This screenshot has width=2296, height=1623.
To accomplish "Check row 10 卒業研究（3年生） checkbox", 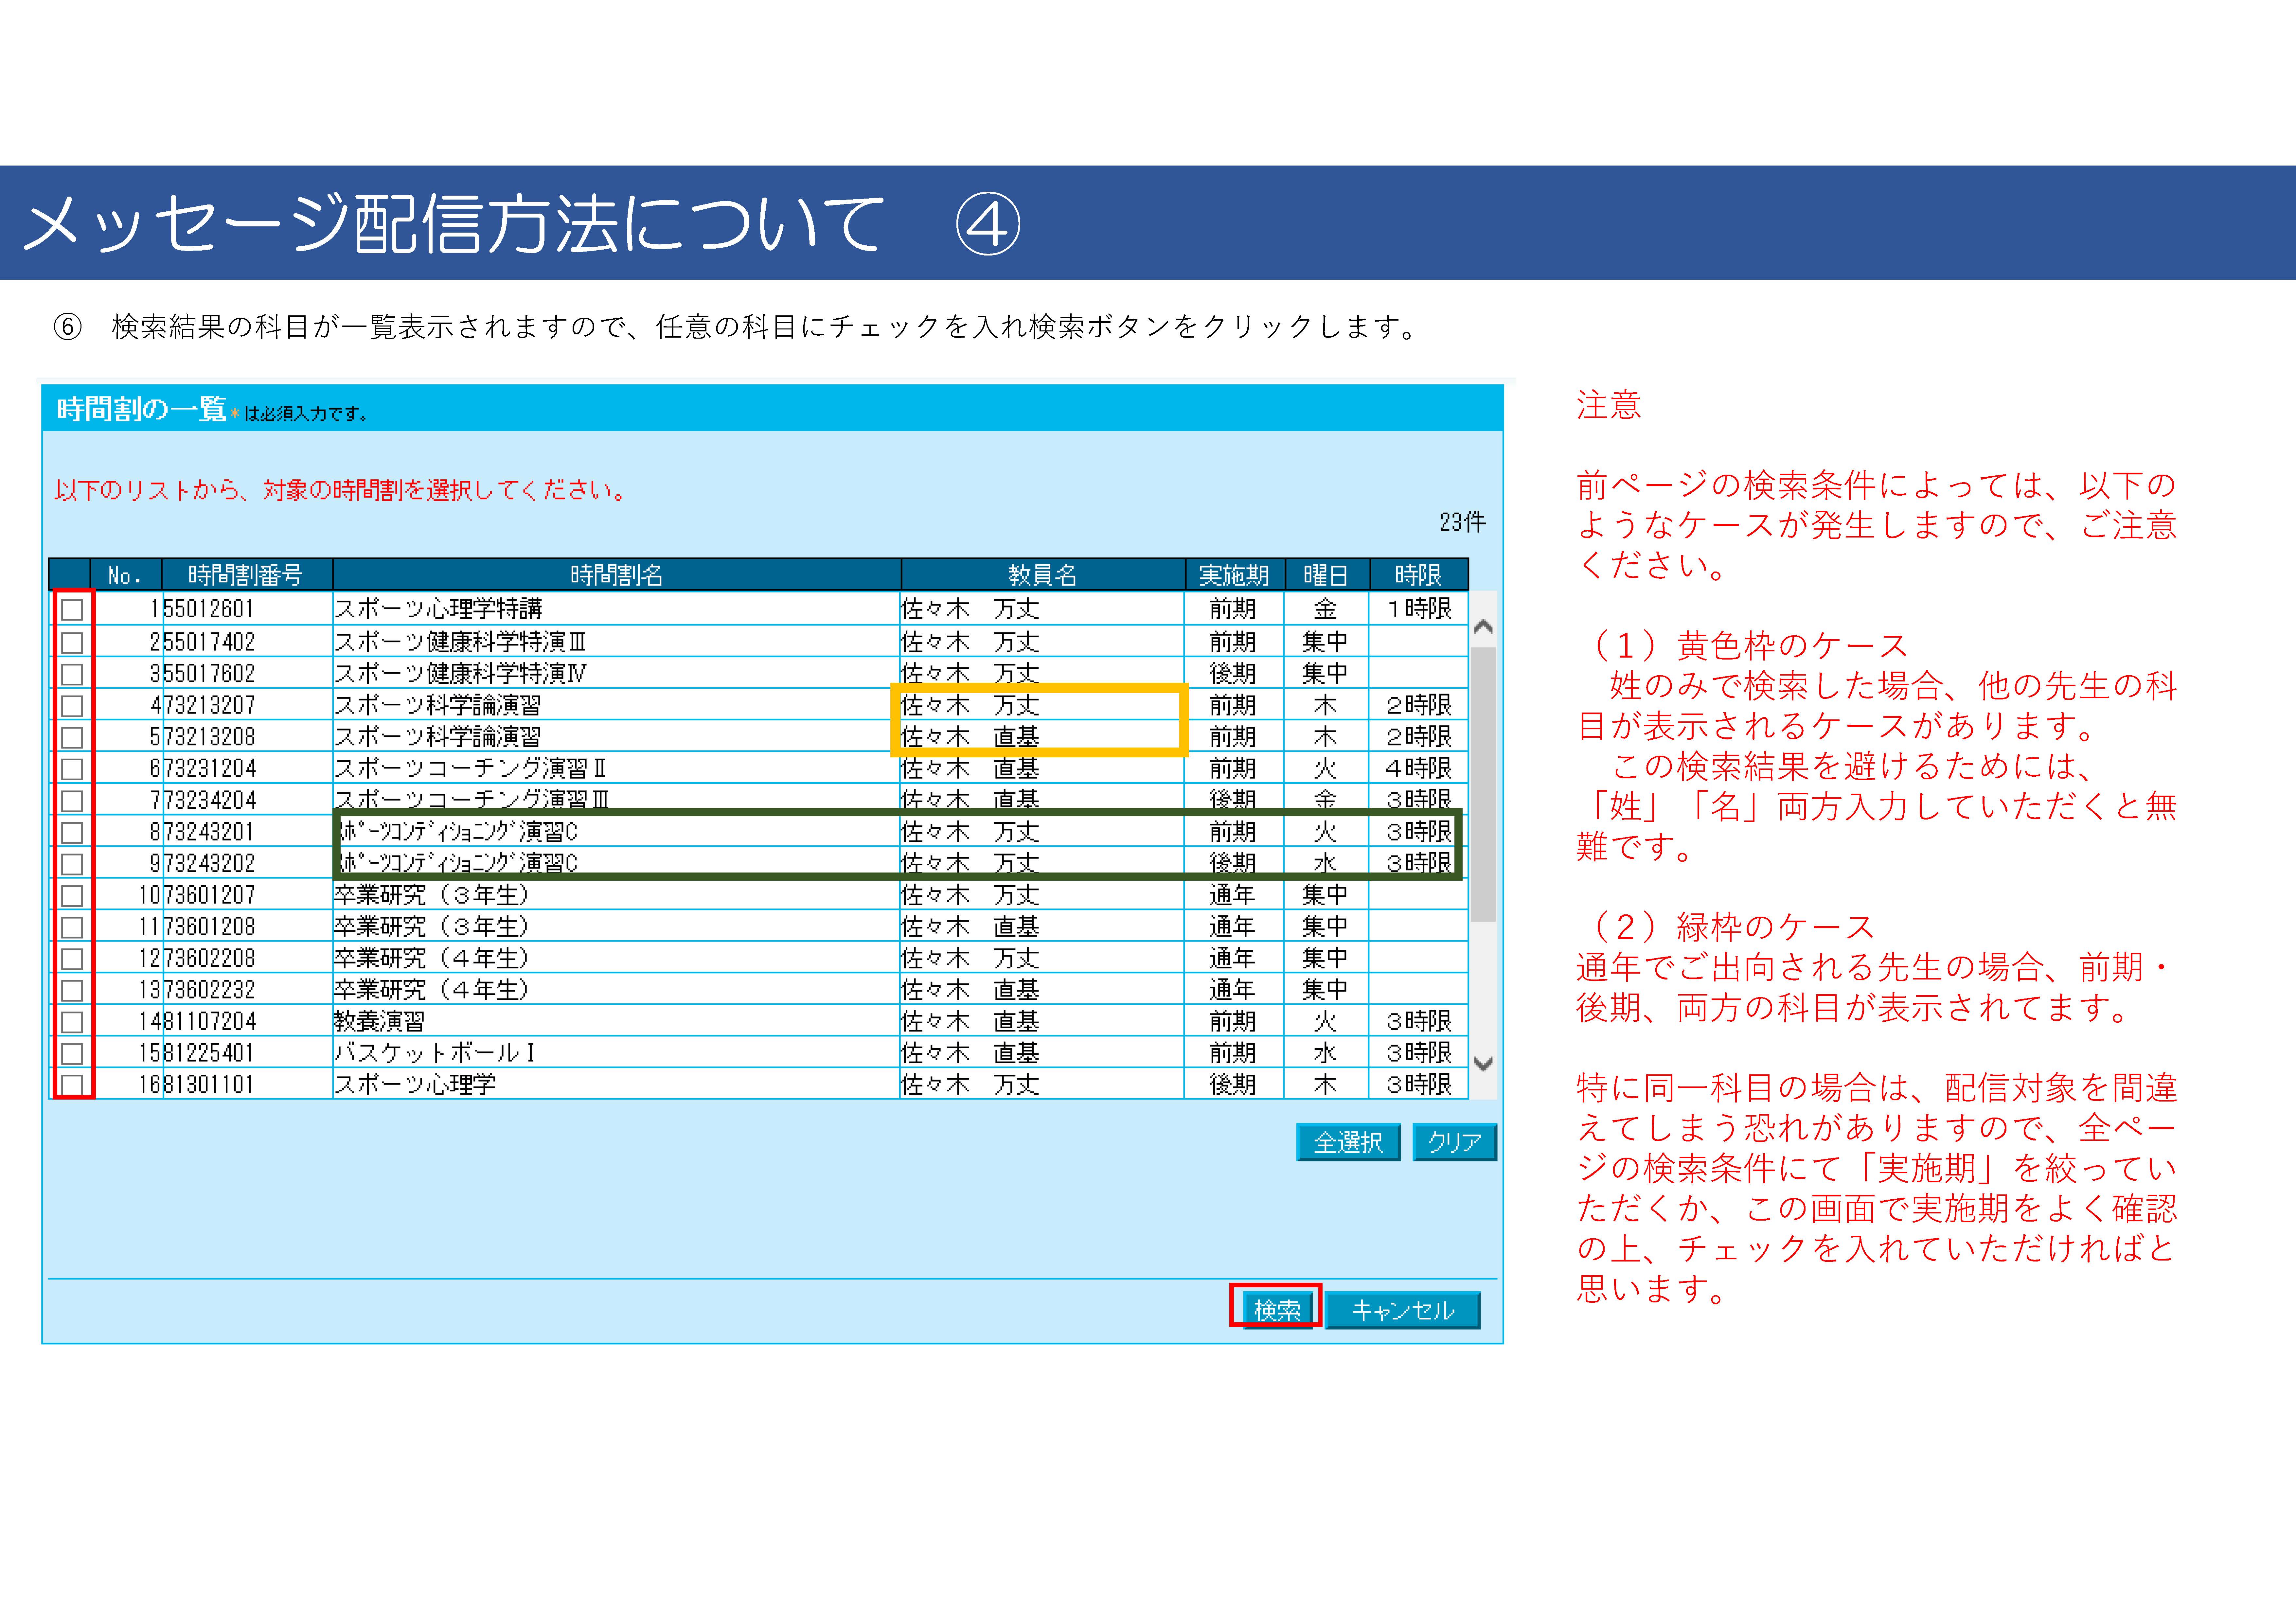I will coord(72,895).
